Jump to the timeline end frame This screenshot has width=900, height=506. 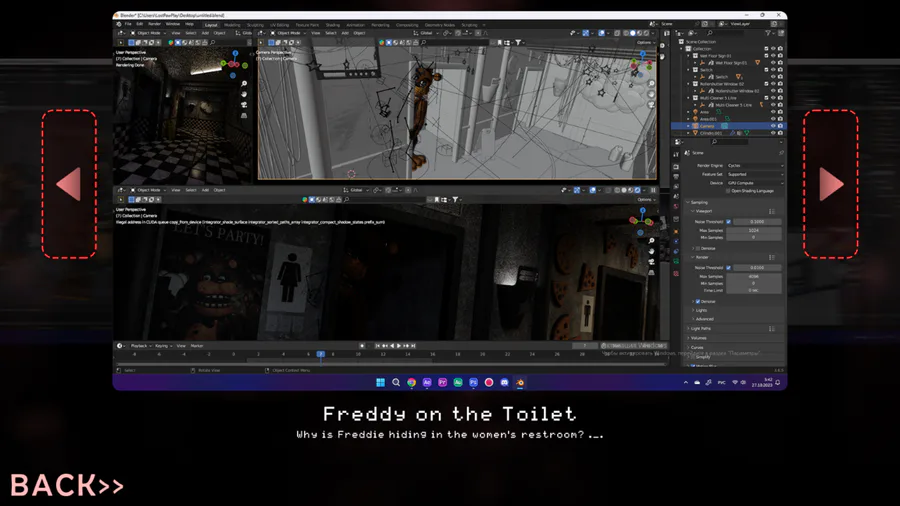click(413, 346)
